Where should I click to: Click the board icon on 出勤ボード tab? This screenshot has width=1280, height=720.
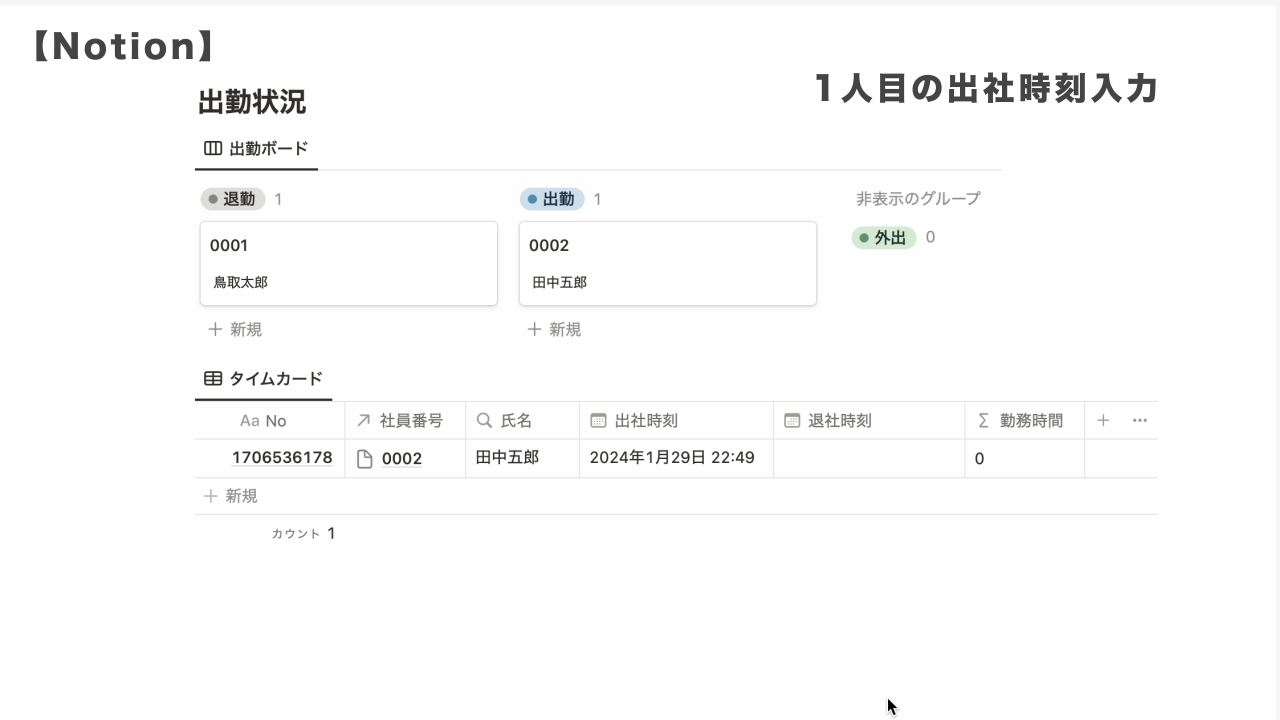[x=213, y=149]
